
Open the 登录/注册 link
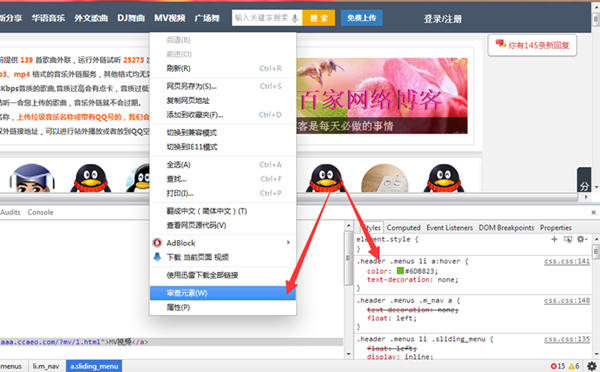[442, 19]
